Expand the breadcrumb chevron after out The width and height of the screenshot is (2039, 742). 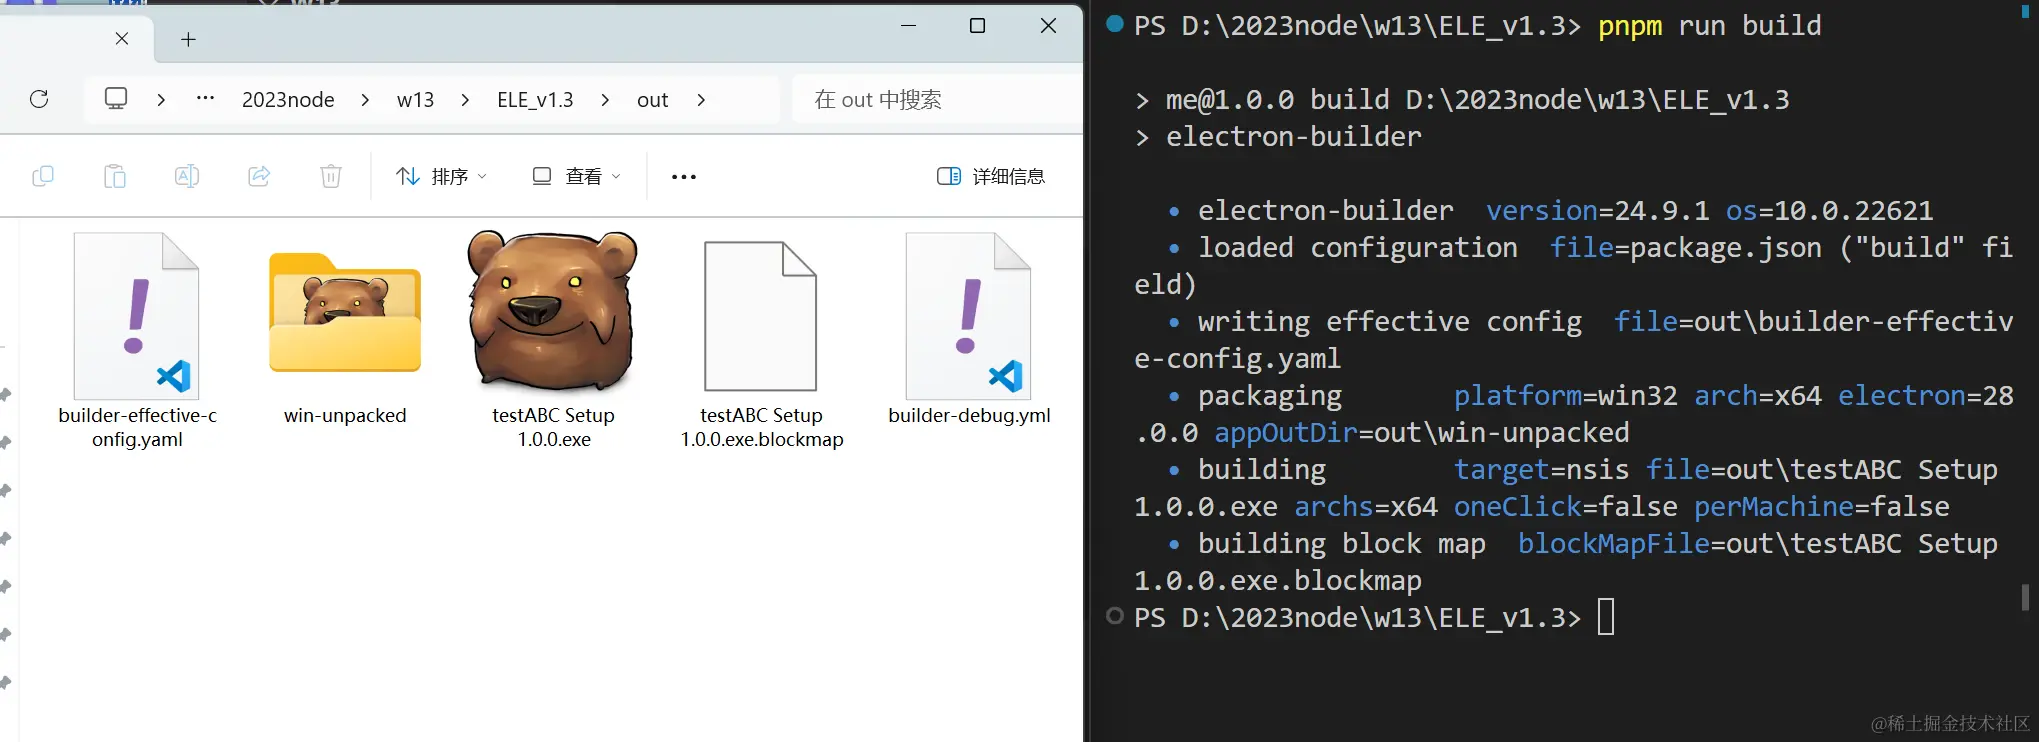[x=701, y=99]
